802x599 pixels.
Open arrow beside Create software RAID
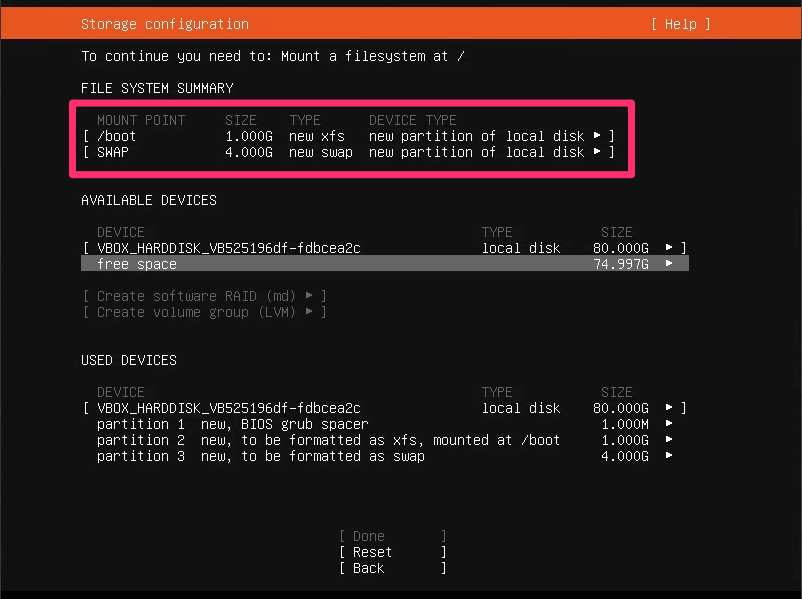309,296
